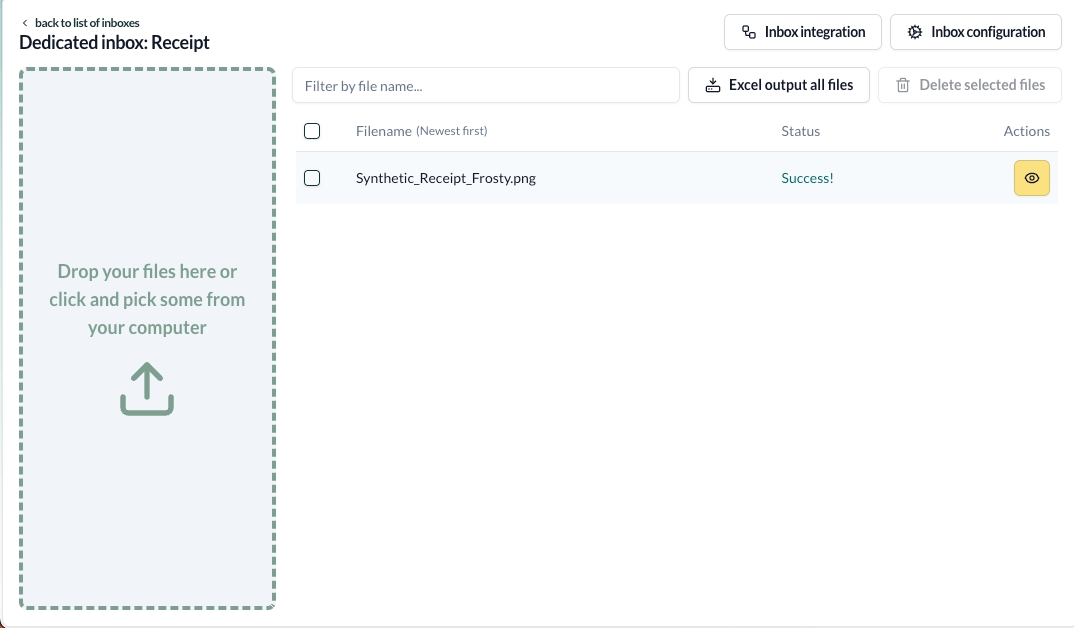Click the back chevron arrow icon
The height and width of the screenshot is (628, 1074).
(25, 23)
